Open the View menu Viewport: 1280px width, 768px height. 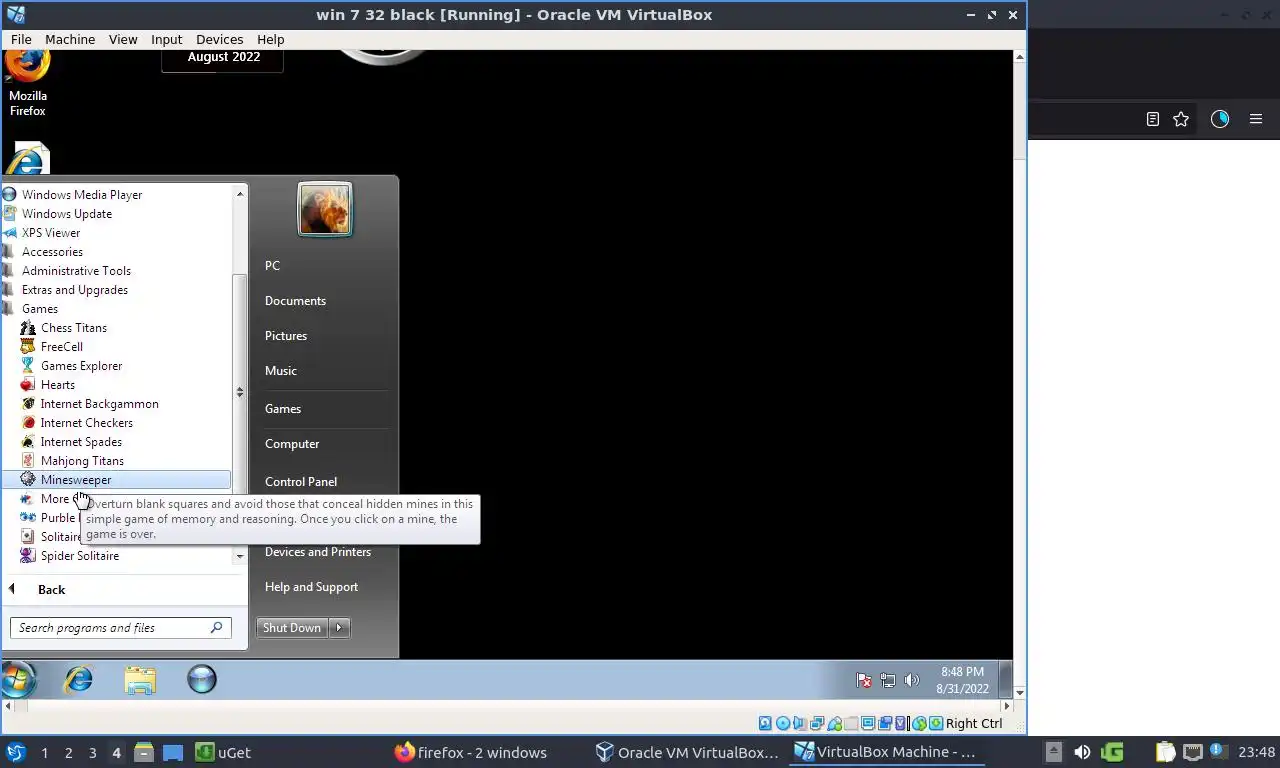(123, 39)
